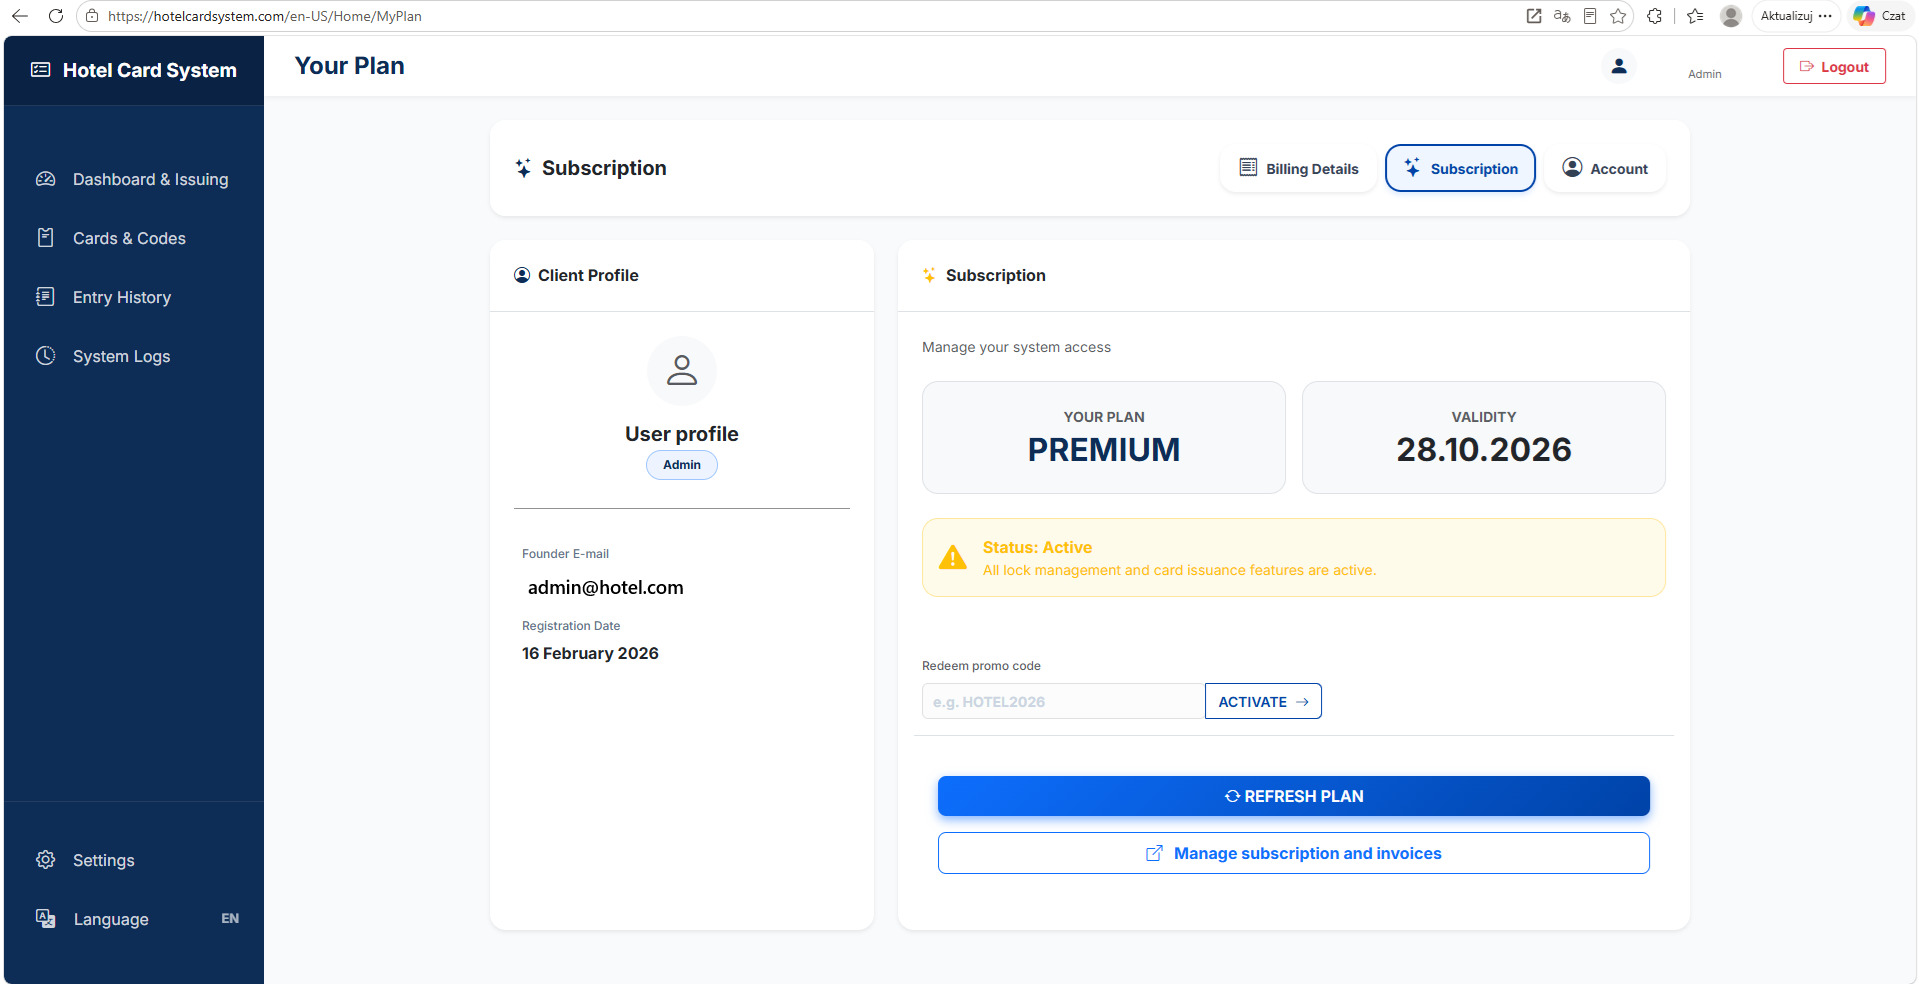Click the Cards & Codes clipboard icon
Image resolution: width=1920 pixels, height=984 pixels.
(x=45, y=238)
